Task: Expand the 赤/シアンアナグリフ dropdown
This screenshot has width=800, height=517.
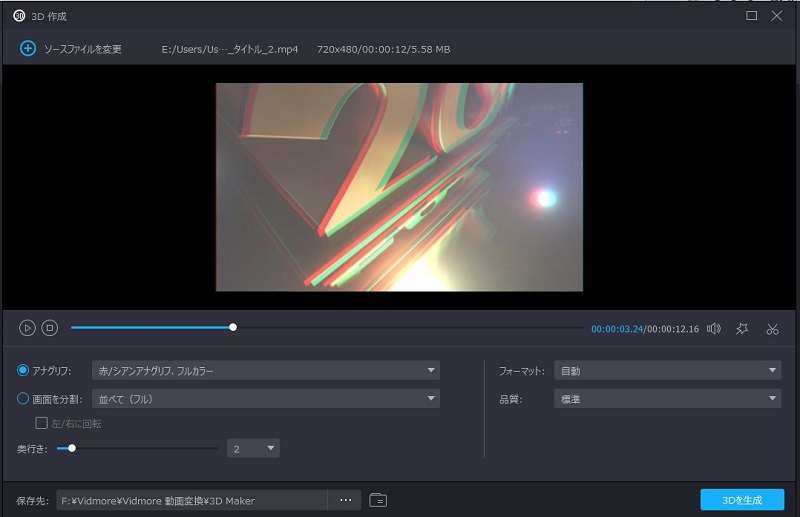Action: pyautogui.click(x=265, y=371)
